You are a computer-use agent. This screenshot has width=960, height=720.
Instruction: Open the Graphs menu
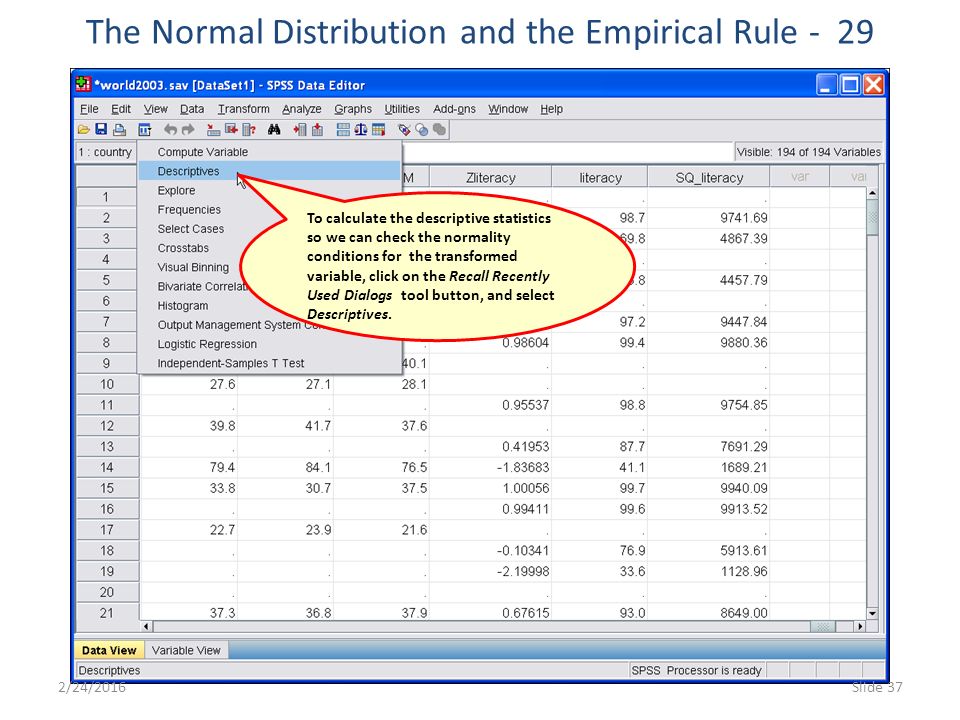coord(353,109)
